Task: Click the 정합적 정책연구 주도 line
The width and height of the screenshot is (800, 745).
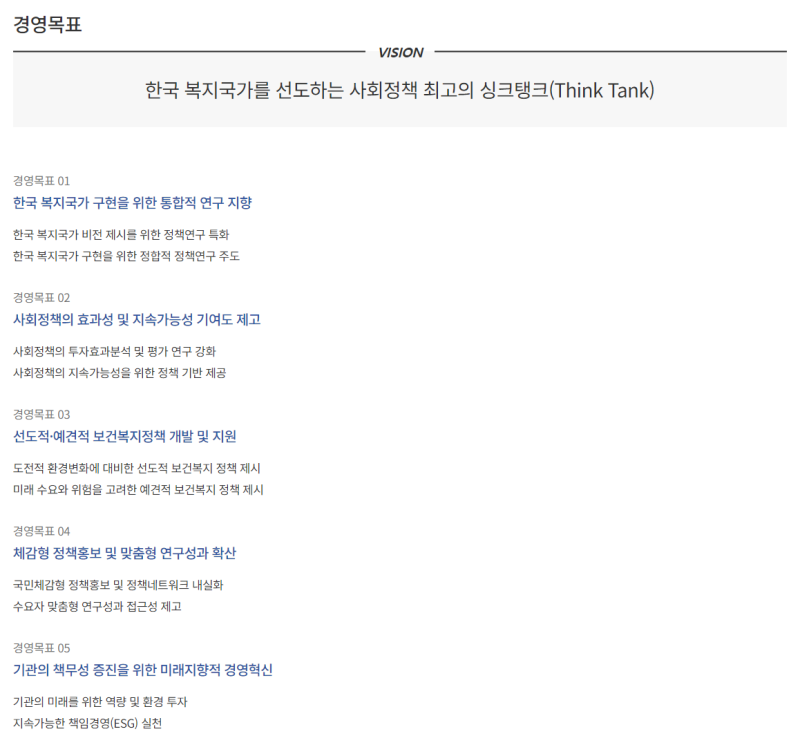Action: point(126,256)
